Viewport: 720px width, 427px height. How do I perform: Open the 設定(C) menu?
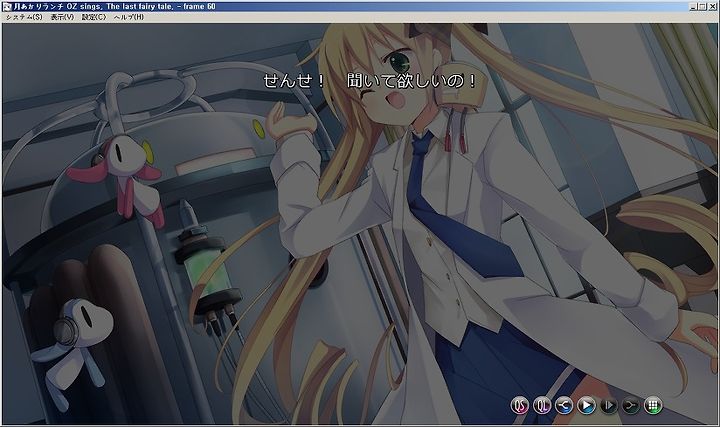click(94, 17)
